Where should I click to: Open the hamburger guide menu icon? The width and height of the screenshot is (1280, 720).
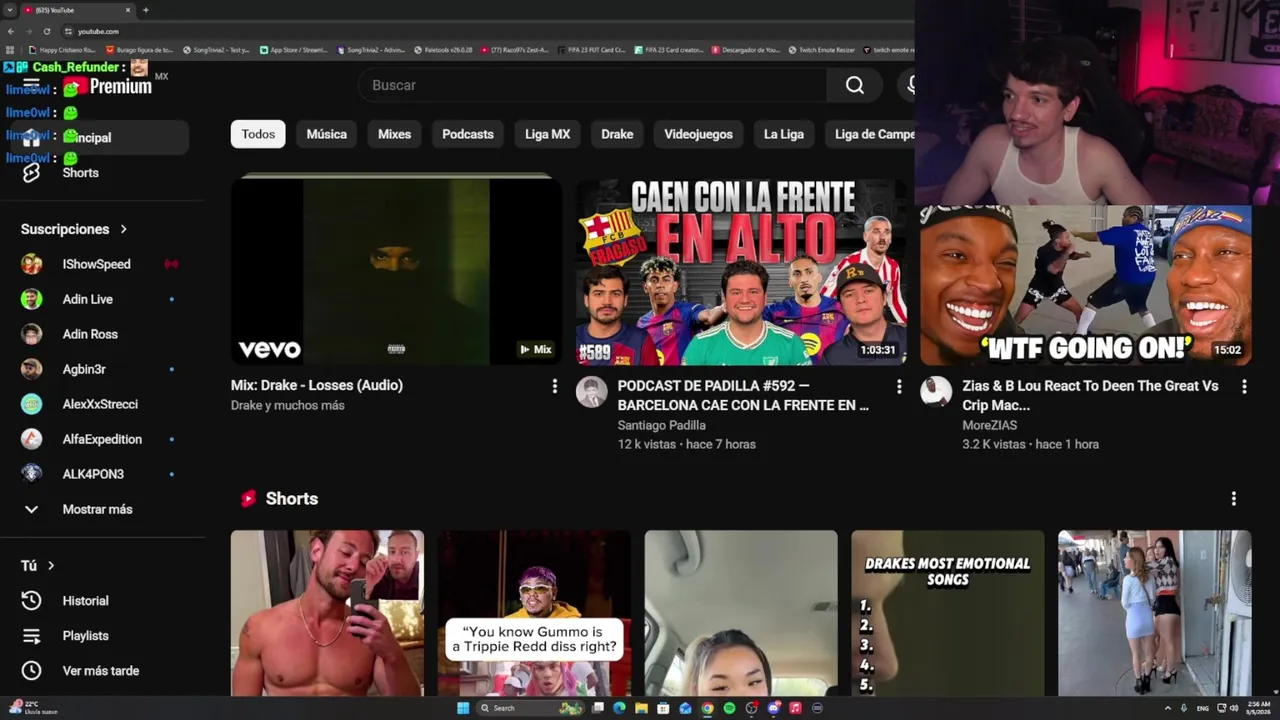click(31, 85)
